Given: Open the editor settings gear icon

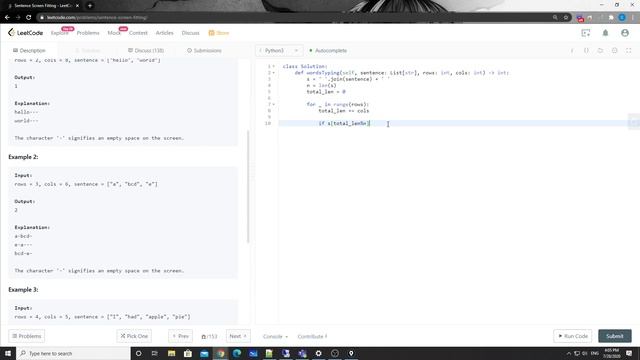Looking at the screenshot, I should click(x=614, y=51).
